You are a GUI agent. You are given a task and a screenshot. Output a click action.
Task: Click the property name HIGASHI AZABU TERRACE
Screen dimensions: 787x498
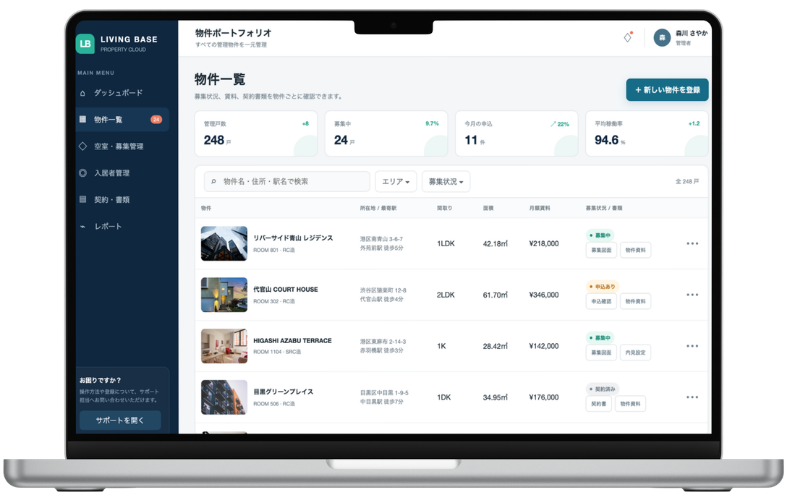[x=292, y=340]
